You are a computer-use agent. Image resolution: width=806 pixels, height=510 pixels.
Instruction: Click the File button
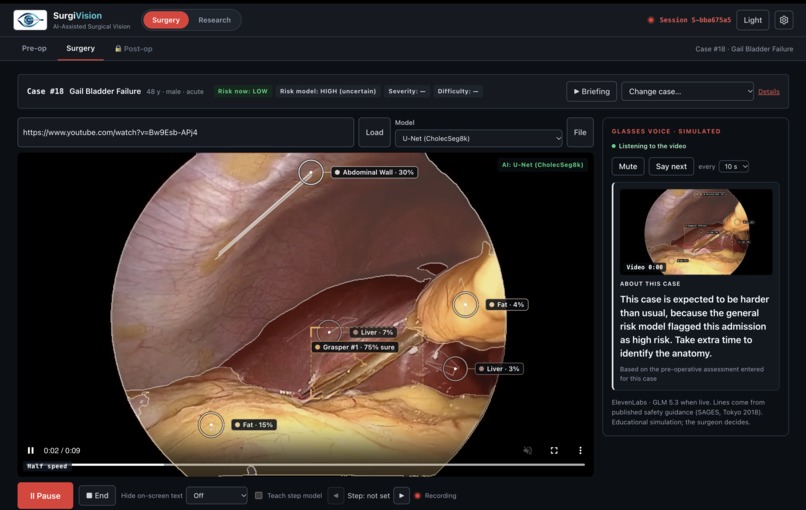coord(580,132)
